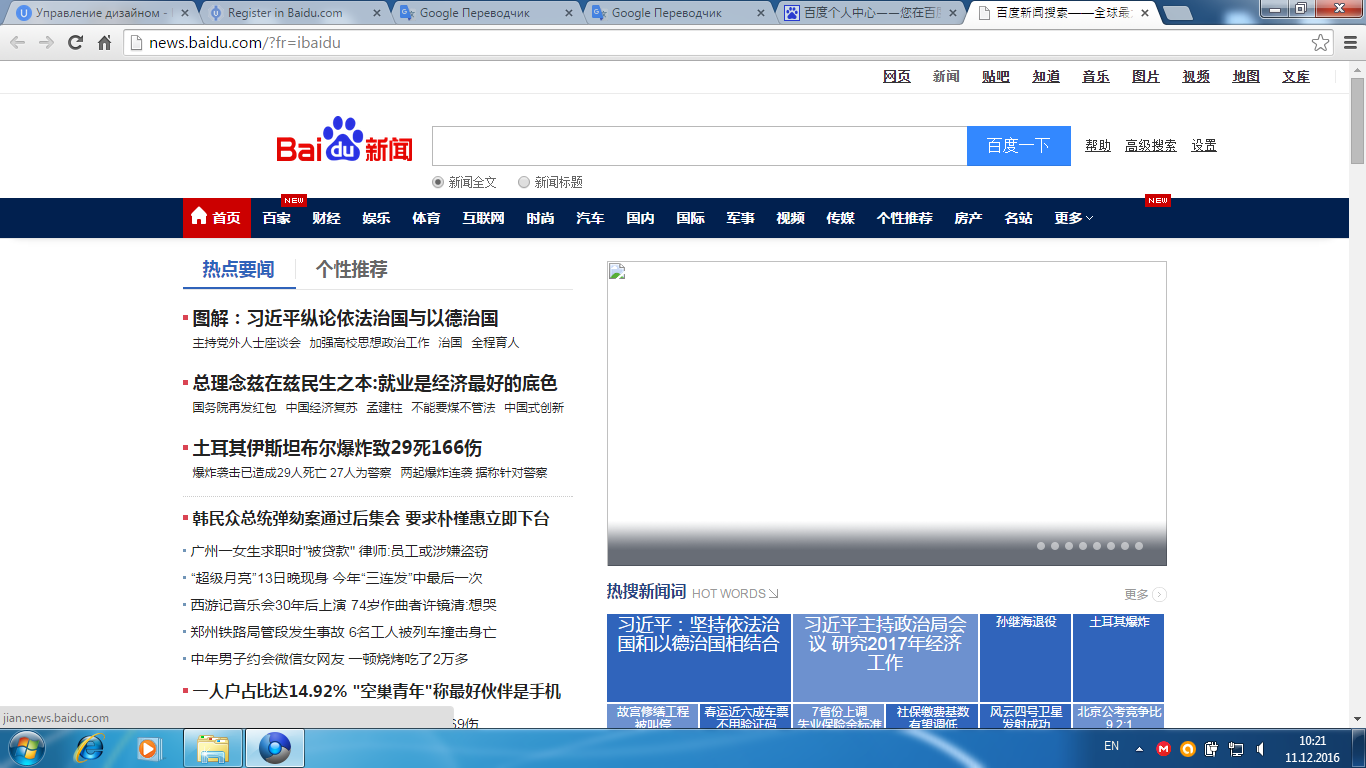1366x768 pixels.
Task: Click the EN language indicator
Action: point(1111,746)
